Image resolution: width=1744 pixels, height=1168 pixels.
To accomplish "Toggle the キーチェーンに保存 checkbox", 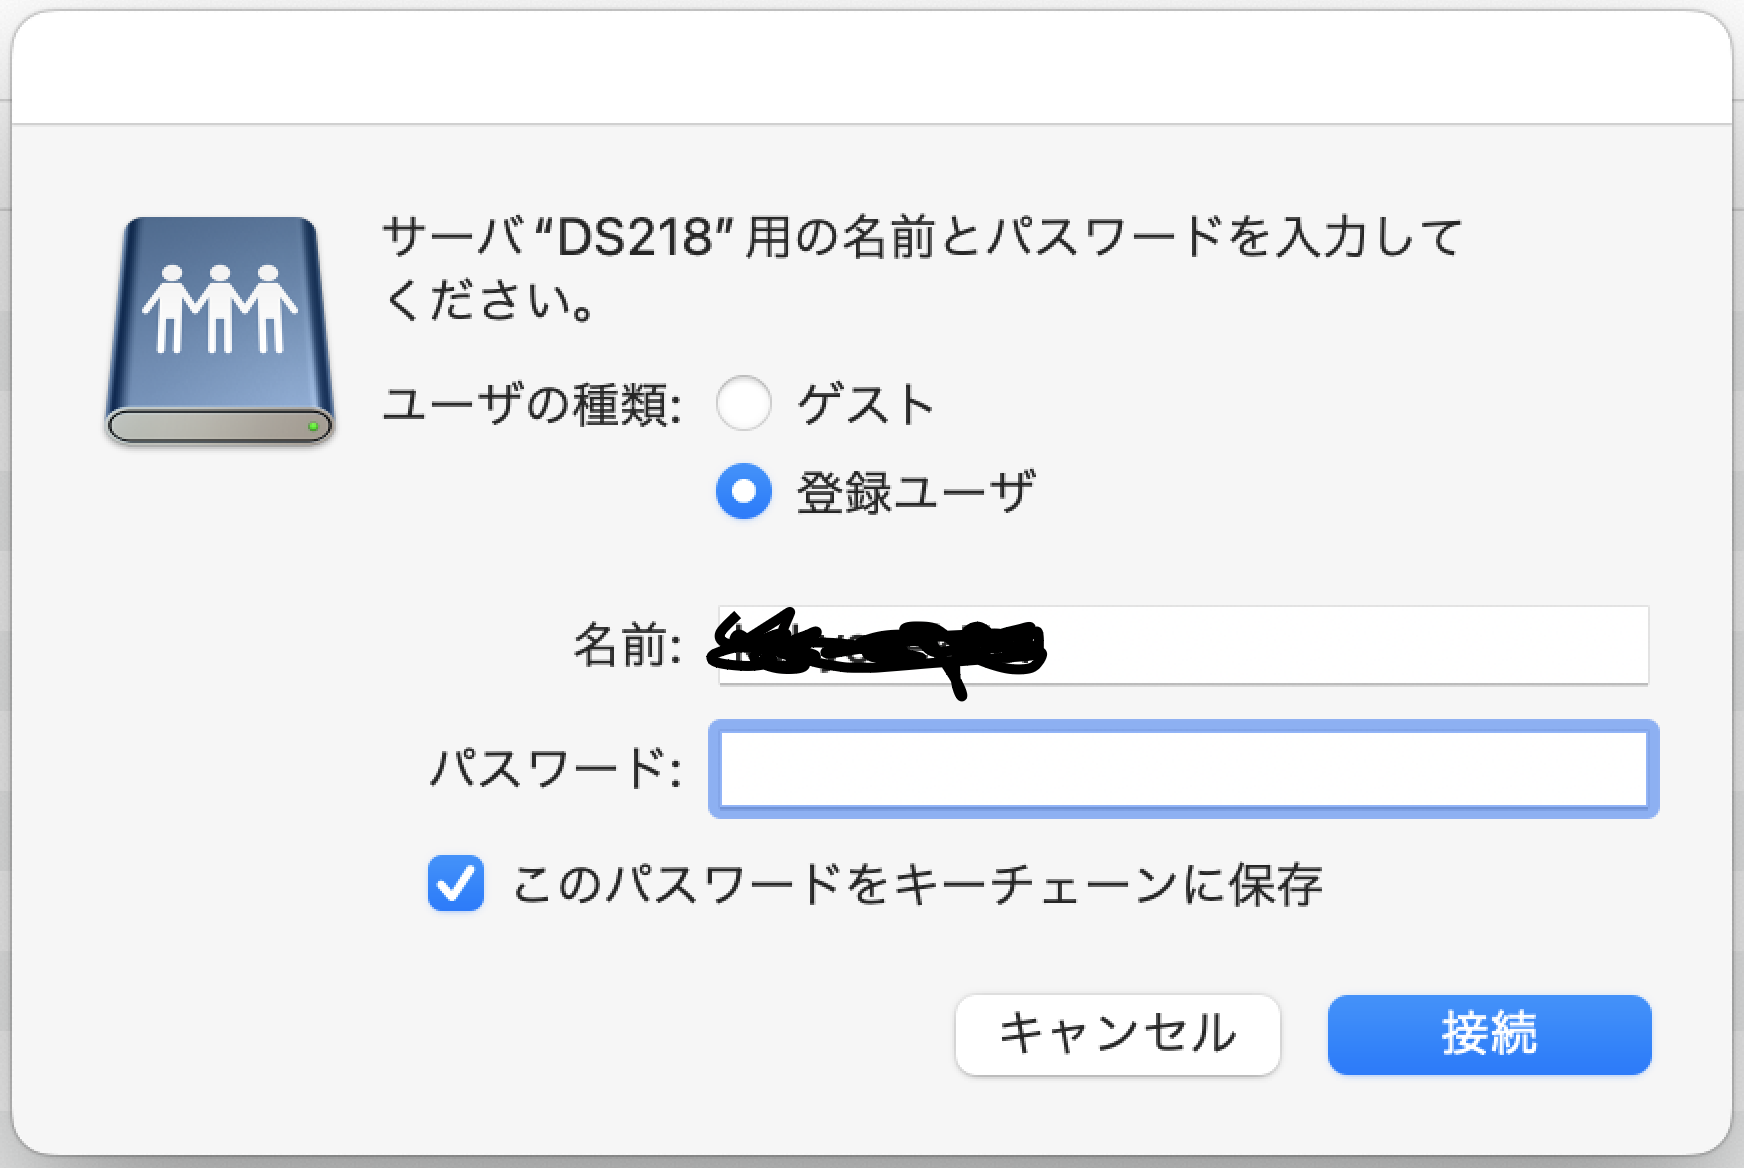I will tap(456, 884).
